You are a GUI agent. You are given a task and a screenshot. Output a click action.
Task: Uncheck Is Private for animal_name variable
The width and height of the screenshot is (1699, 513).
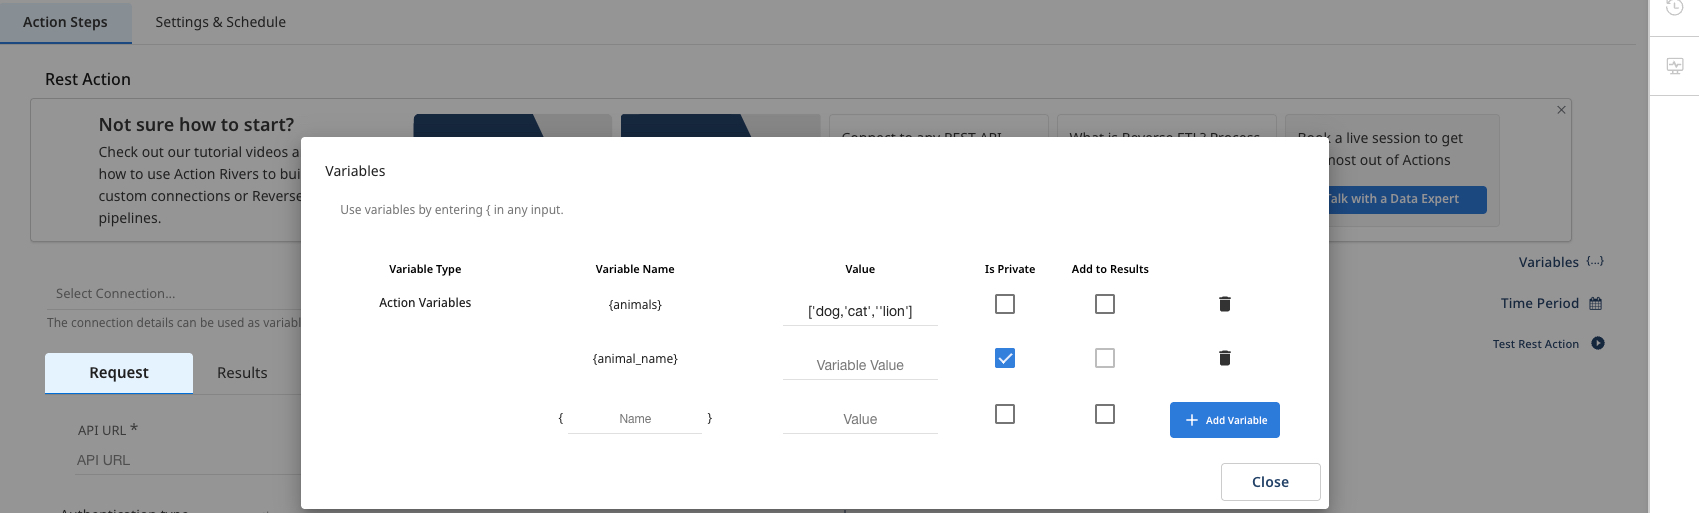(1005, 358)
